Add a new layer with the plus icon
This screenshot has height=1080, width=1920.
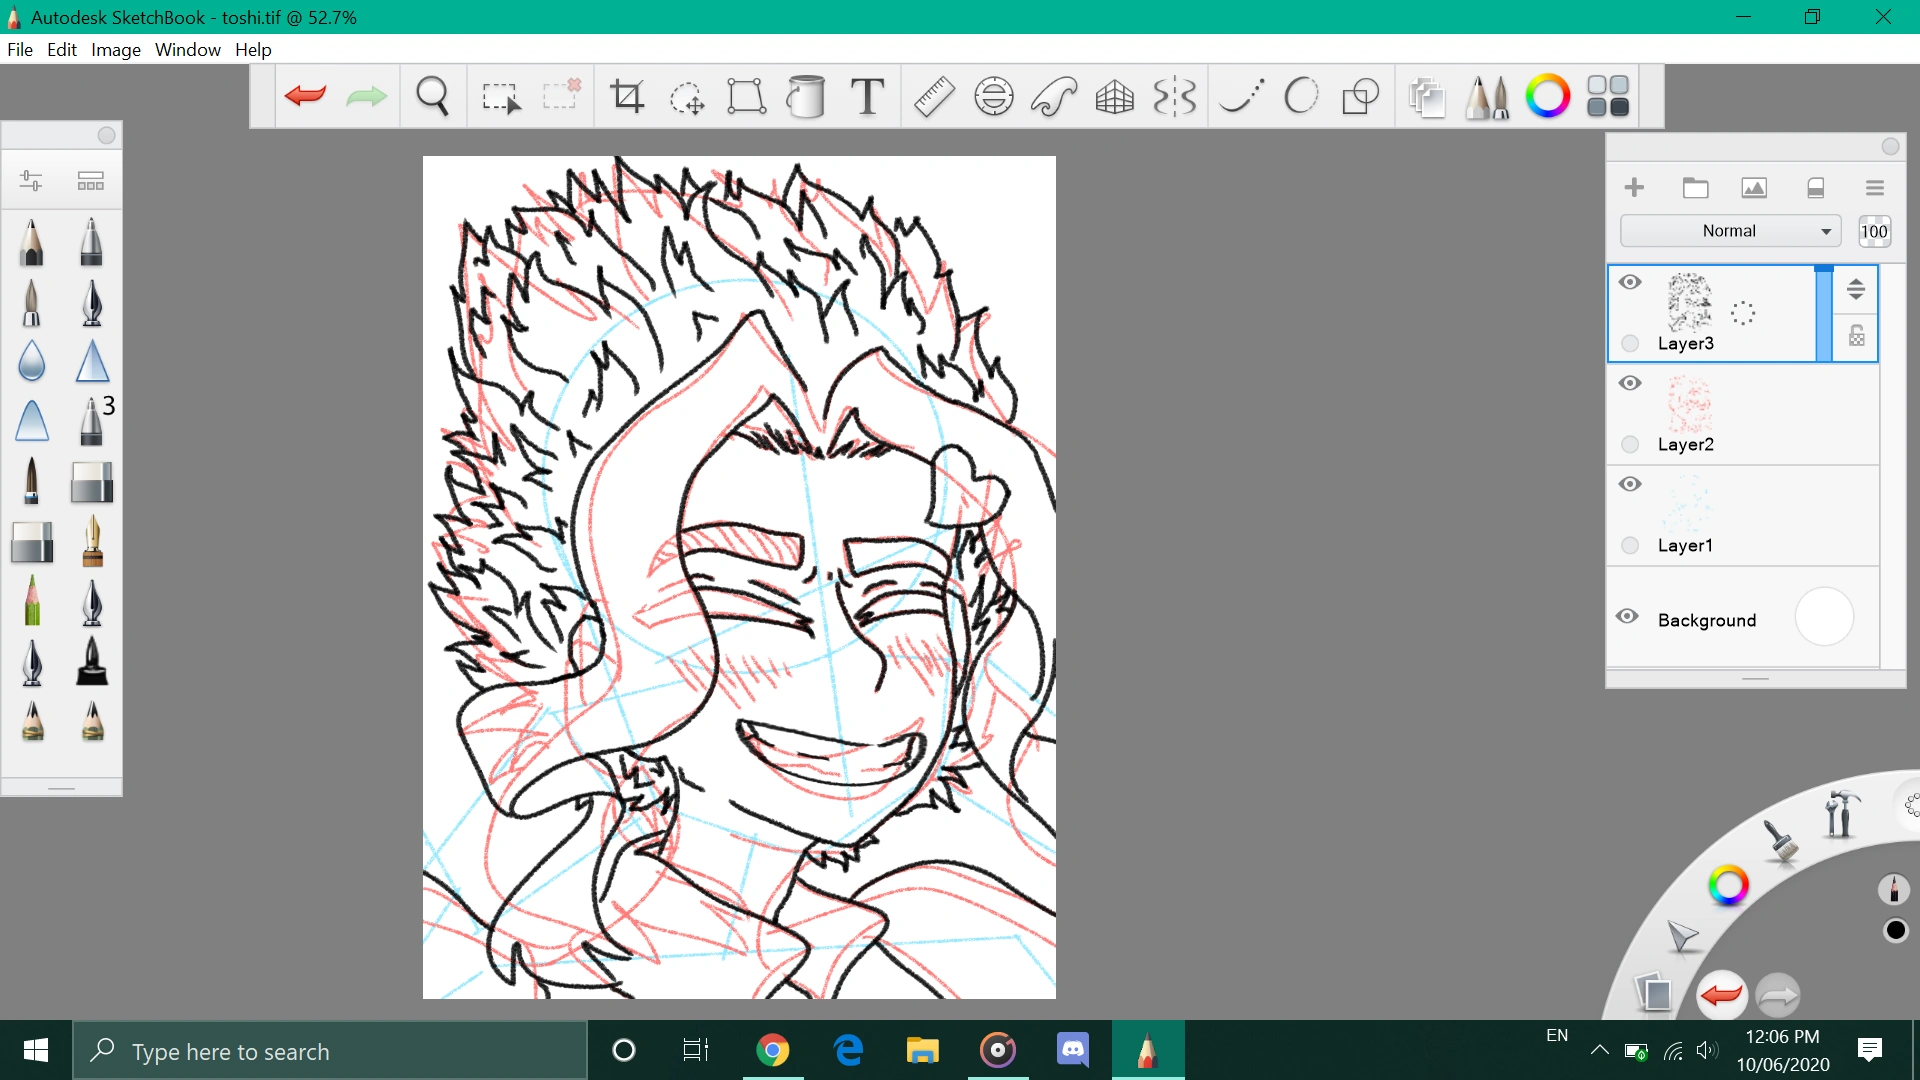(x=1634, y=187)
